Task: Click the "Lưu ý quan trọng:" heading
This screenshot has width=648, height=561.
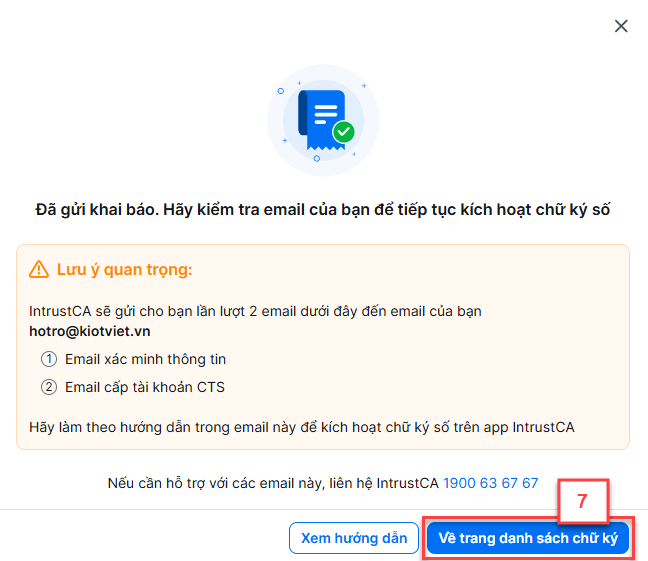Action: (124, 270)
